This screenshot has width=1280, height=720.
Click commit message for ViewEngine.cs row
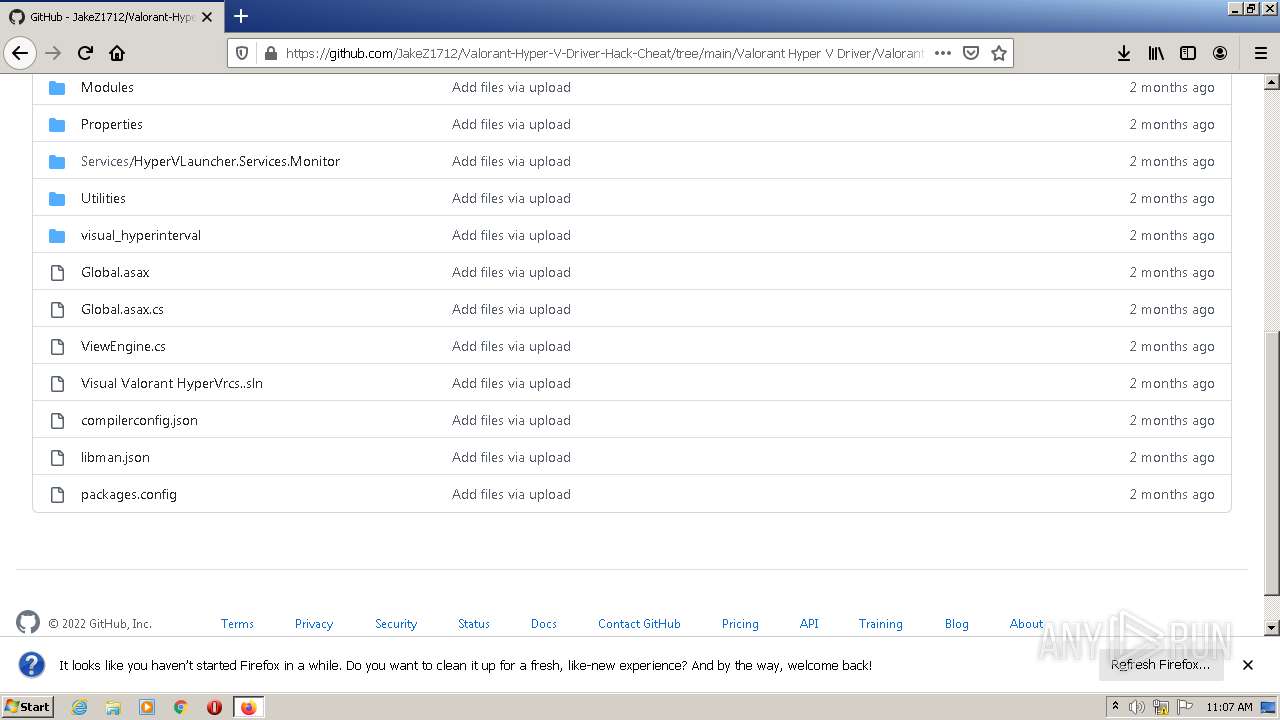tap(511, 346)
